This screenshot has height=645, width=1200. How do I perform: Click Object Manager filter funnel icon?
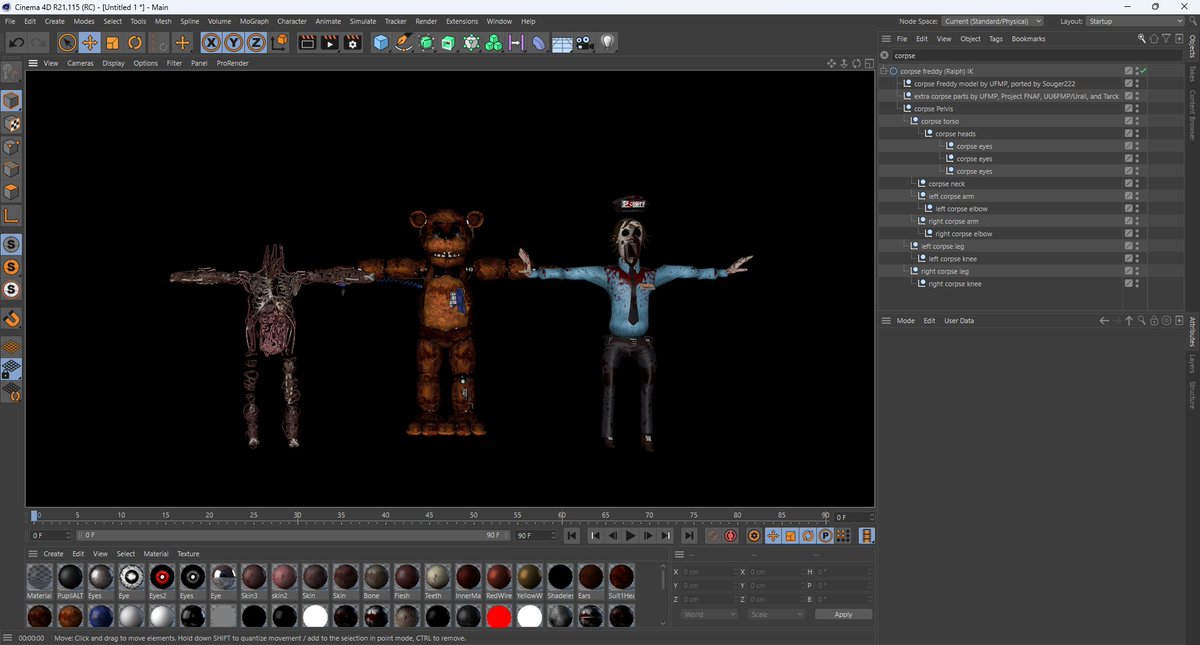pyautogui.click(x=1165, y=39)
